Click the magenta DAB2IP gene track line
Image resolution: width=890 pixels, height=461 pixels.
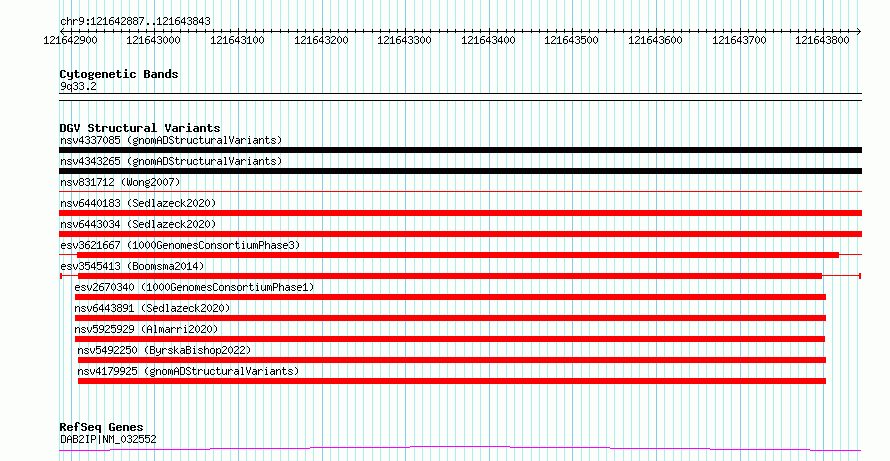tap(460, 448)
